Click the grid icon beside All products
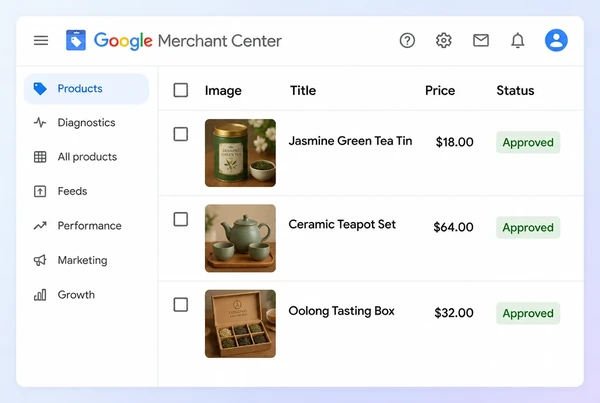Image resolution: width=600 pixels, height=403 pixels. [x=40, y=157]
